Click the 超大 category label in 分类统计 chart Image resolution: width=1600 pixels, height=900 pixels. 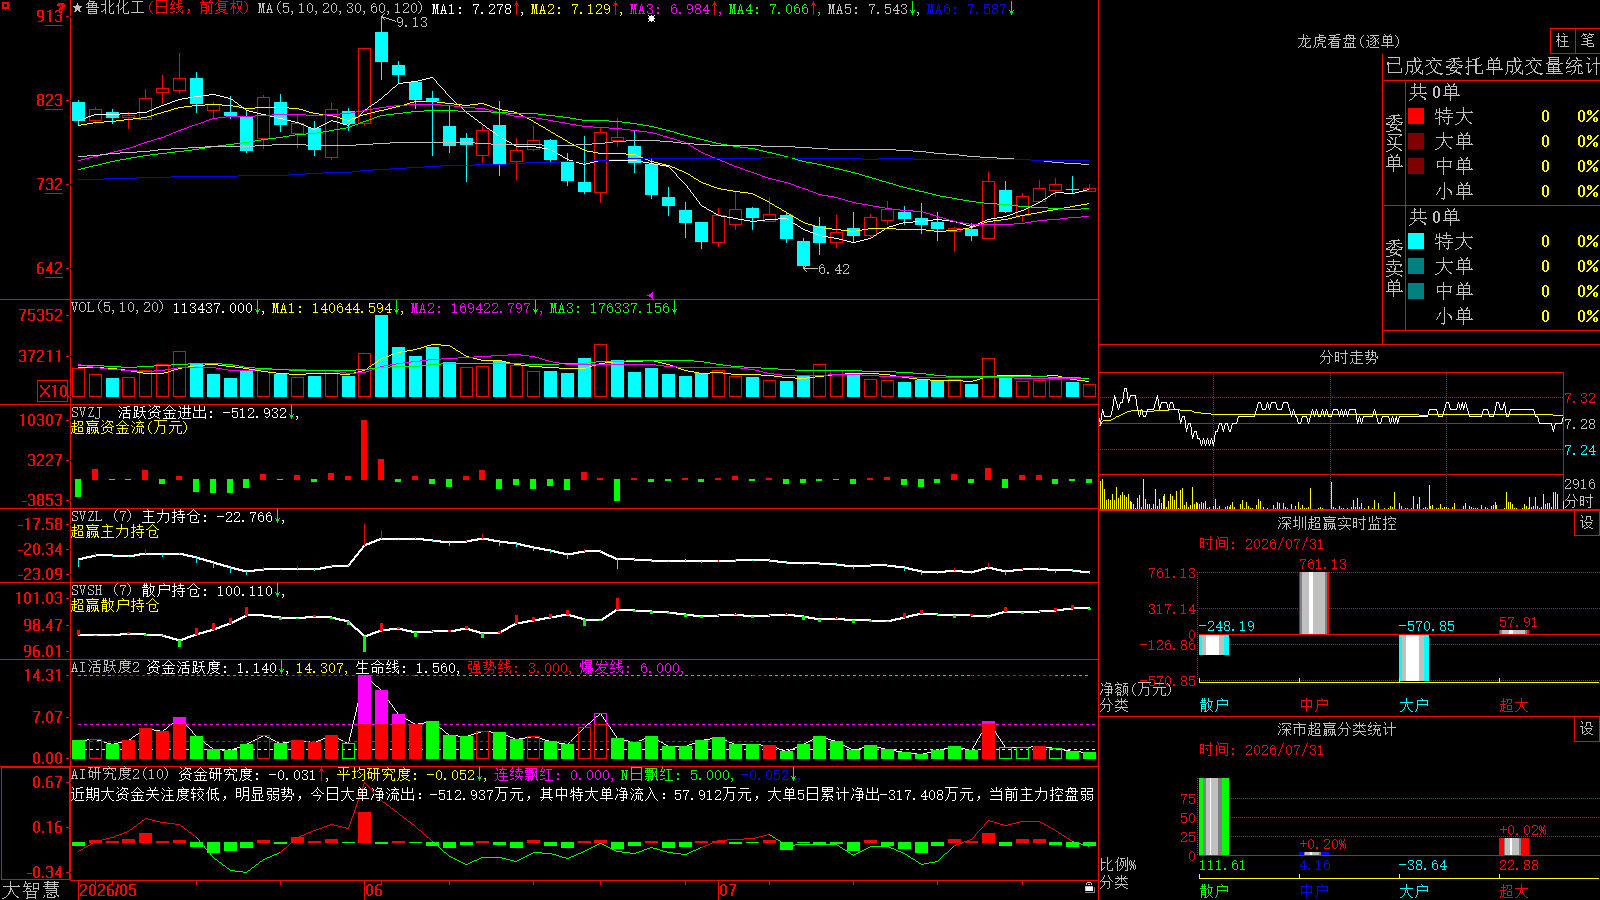(1513, 890)
